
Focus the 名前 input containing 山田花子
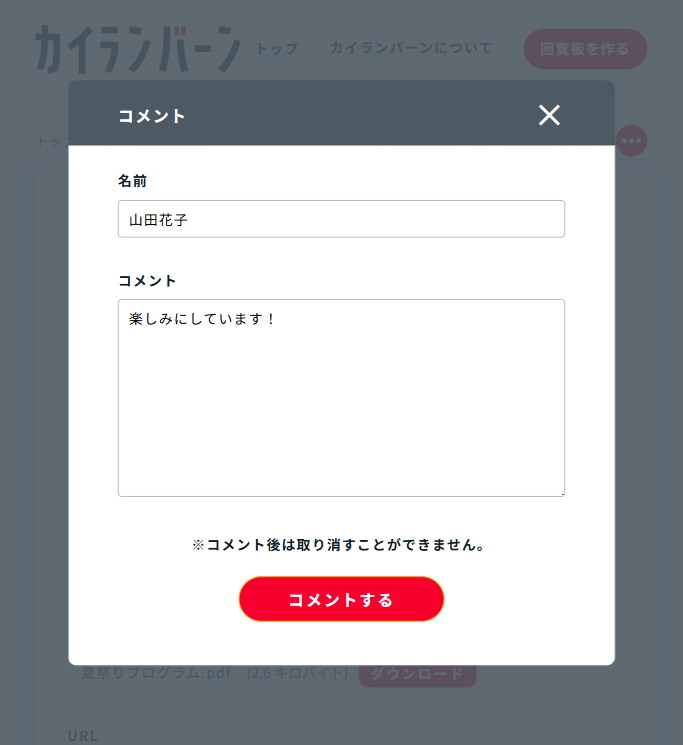341,219
